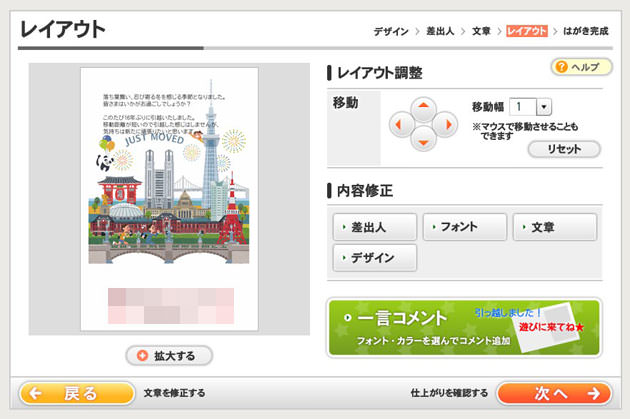Select レイアウト step in breadcrumb
Viewport: 630px width, 419px height.
527,31
